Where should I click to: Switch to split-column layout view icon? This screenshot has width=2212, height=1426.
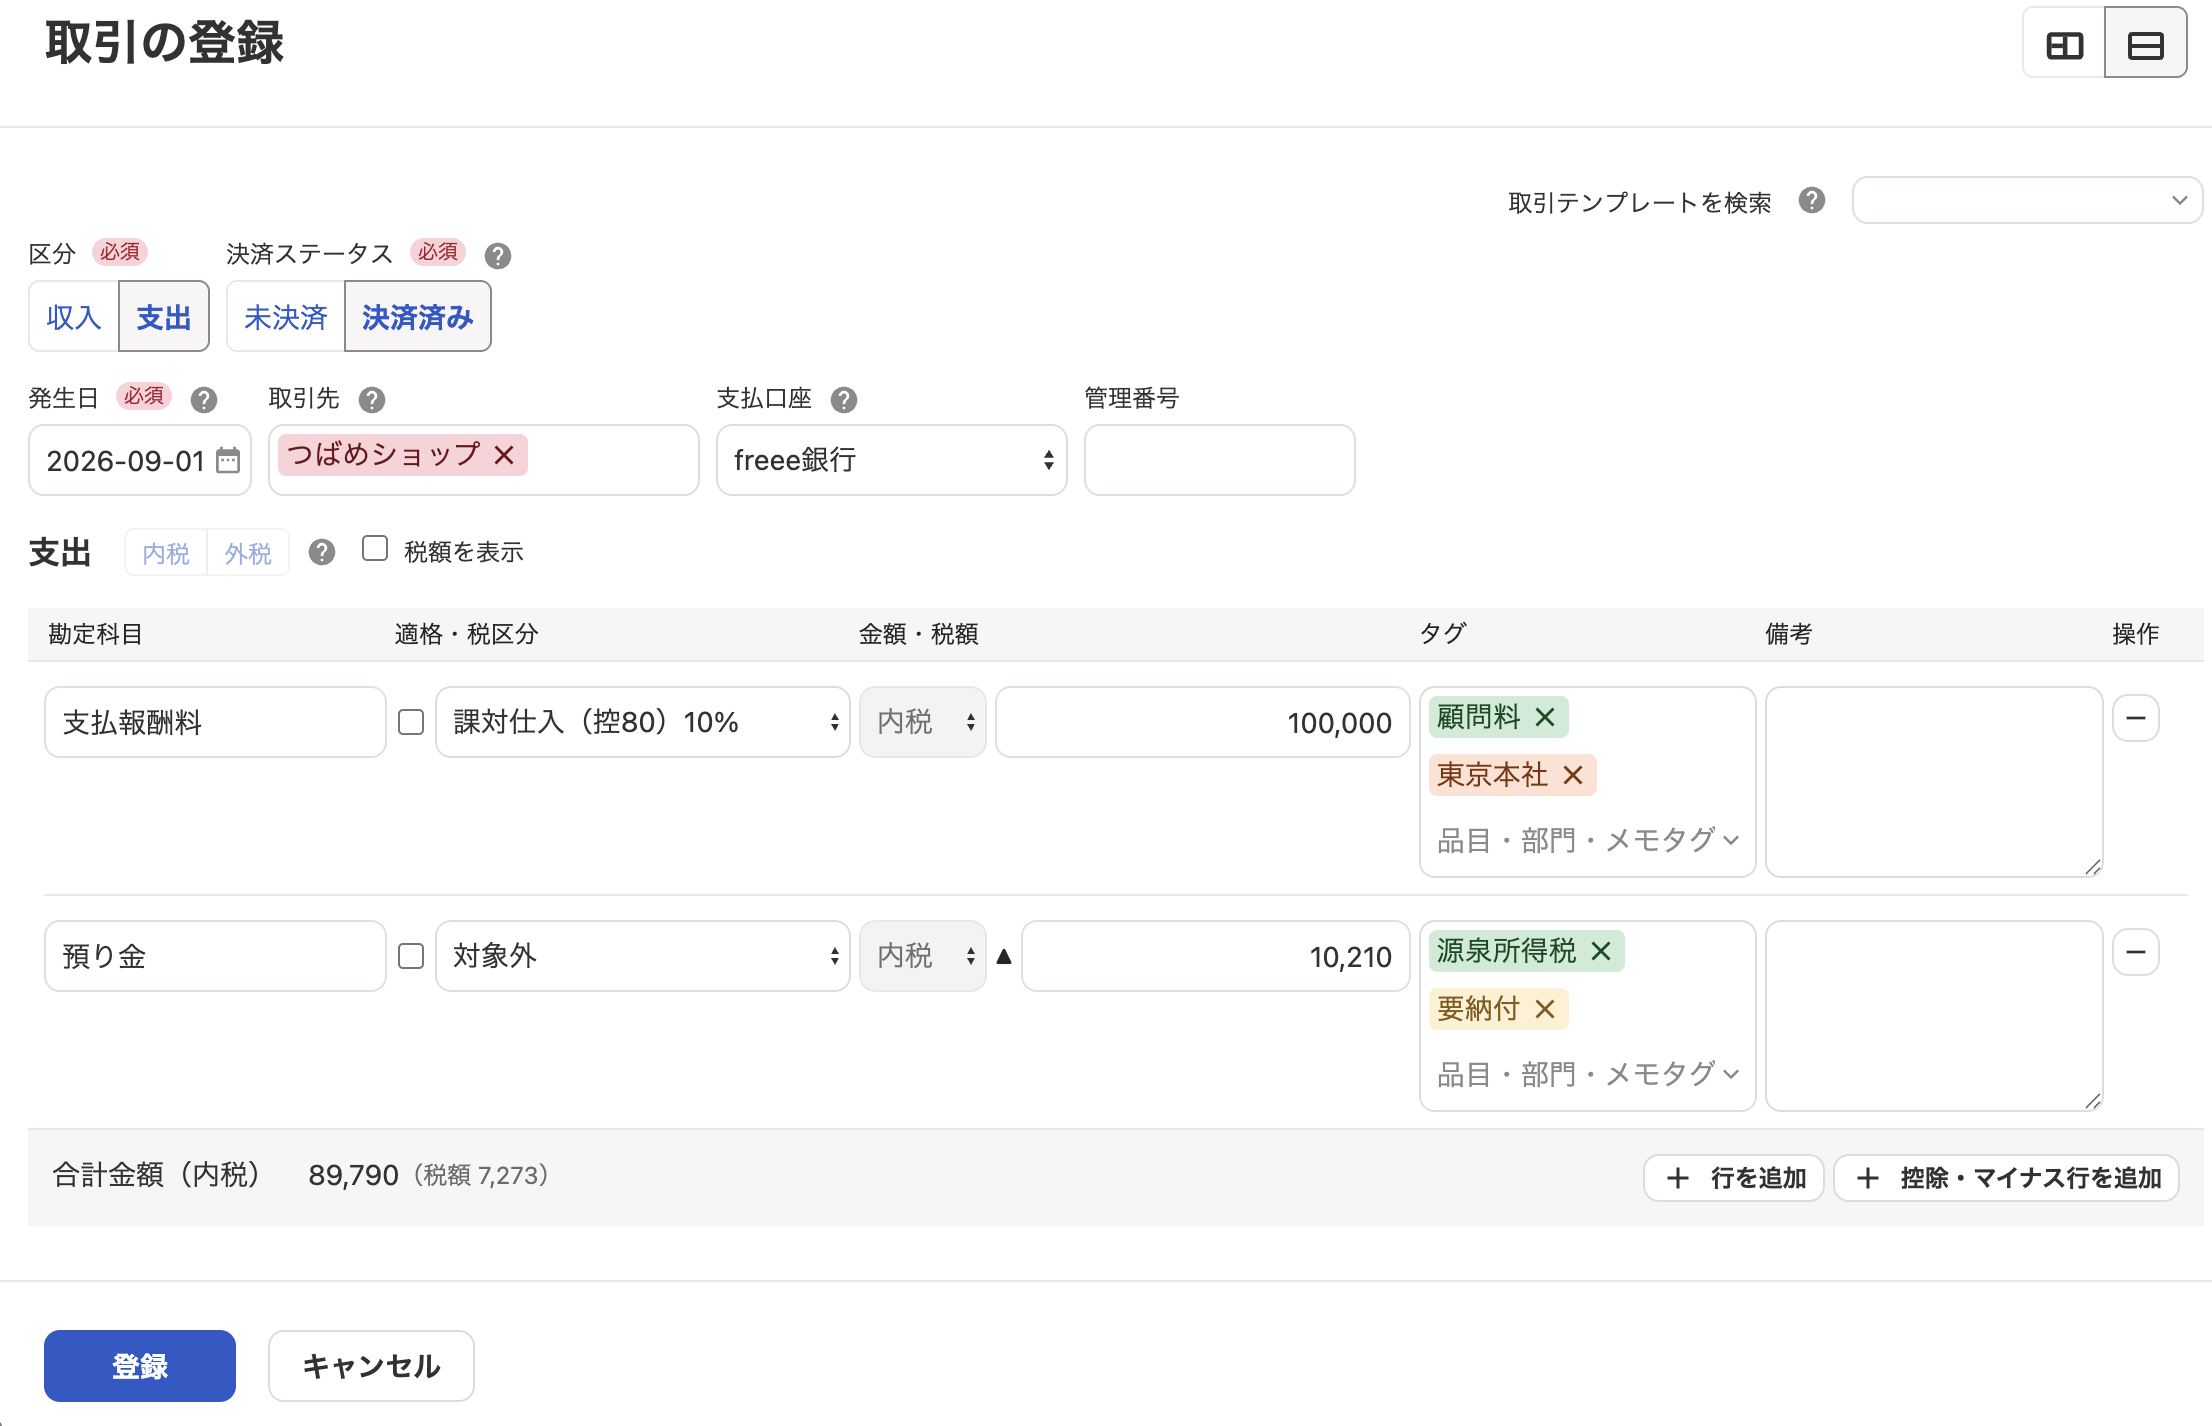[2064, 45]
